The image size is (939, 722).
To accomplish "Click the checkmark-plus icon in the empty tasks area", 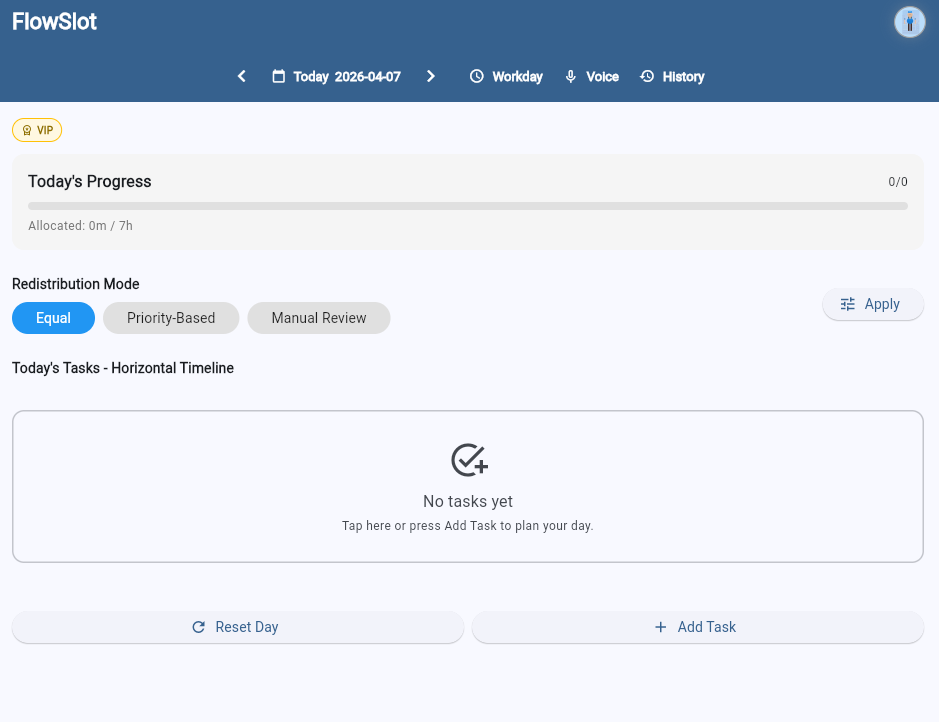I will click(467, 459).
